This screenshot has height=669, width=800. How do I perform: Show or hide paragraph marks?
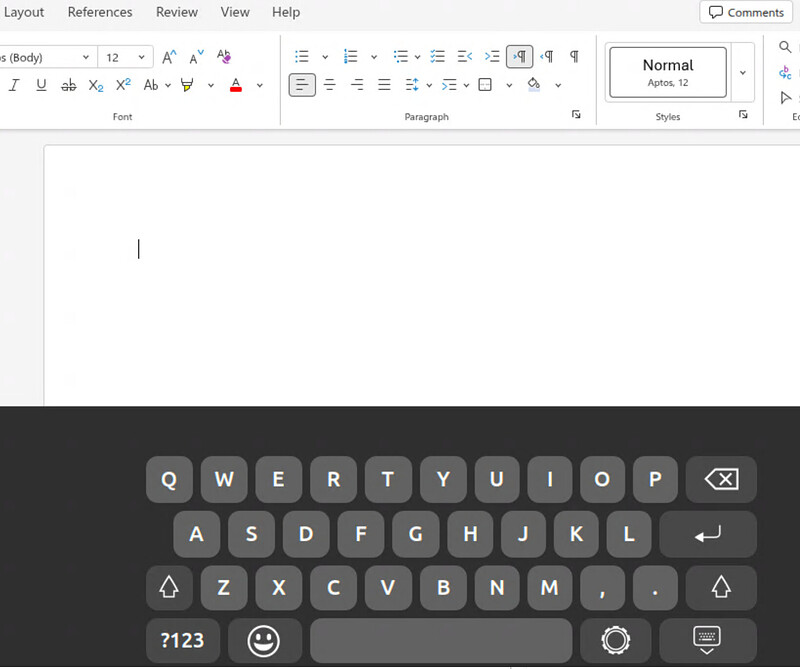[574, 56]
